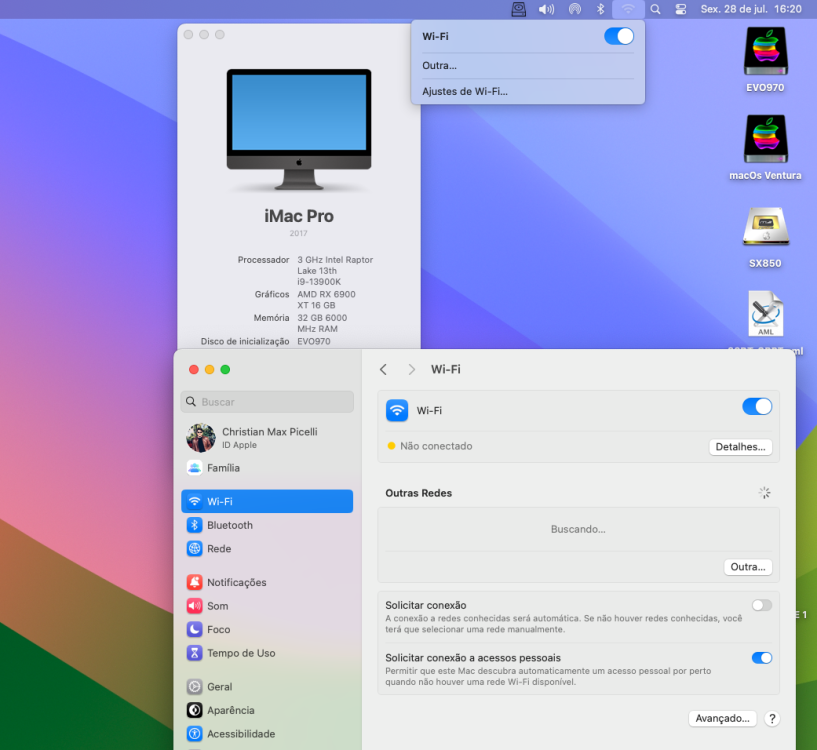Open Família in sidebar
The width and height of the screenshot is (817, 750).
pos(267,468)
